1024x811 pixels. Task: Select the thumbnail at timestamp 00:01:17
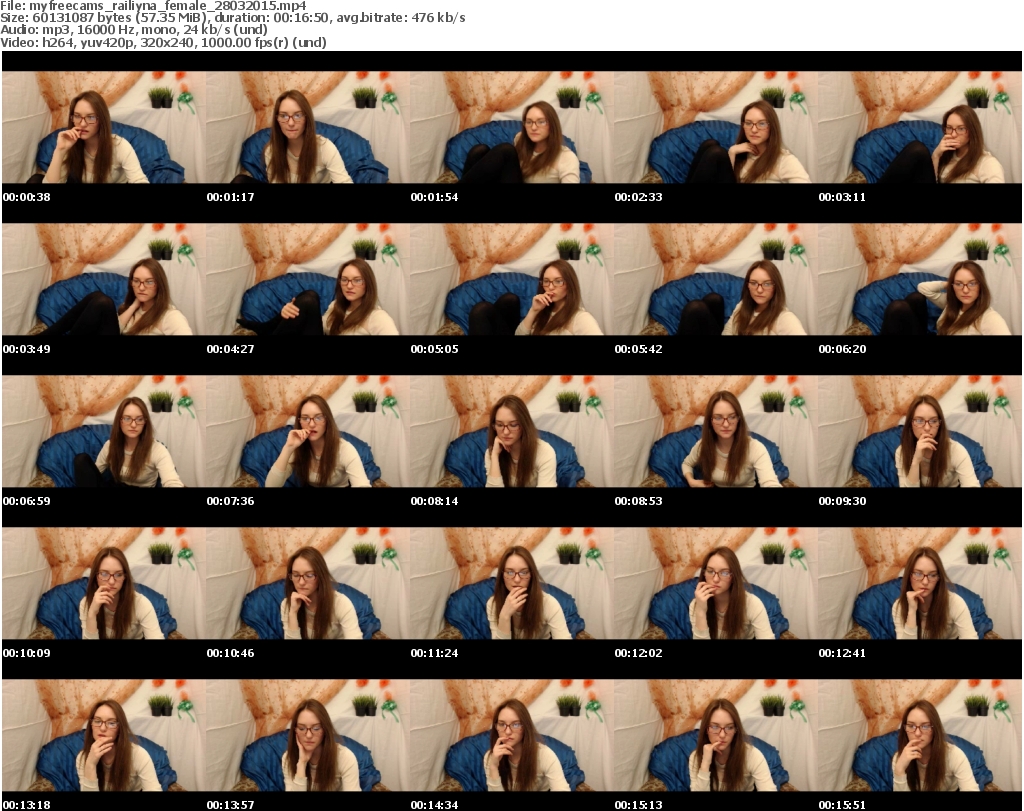coord(308,127)
